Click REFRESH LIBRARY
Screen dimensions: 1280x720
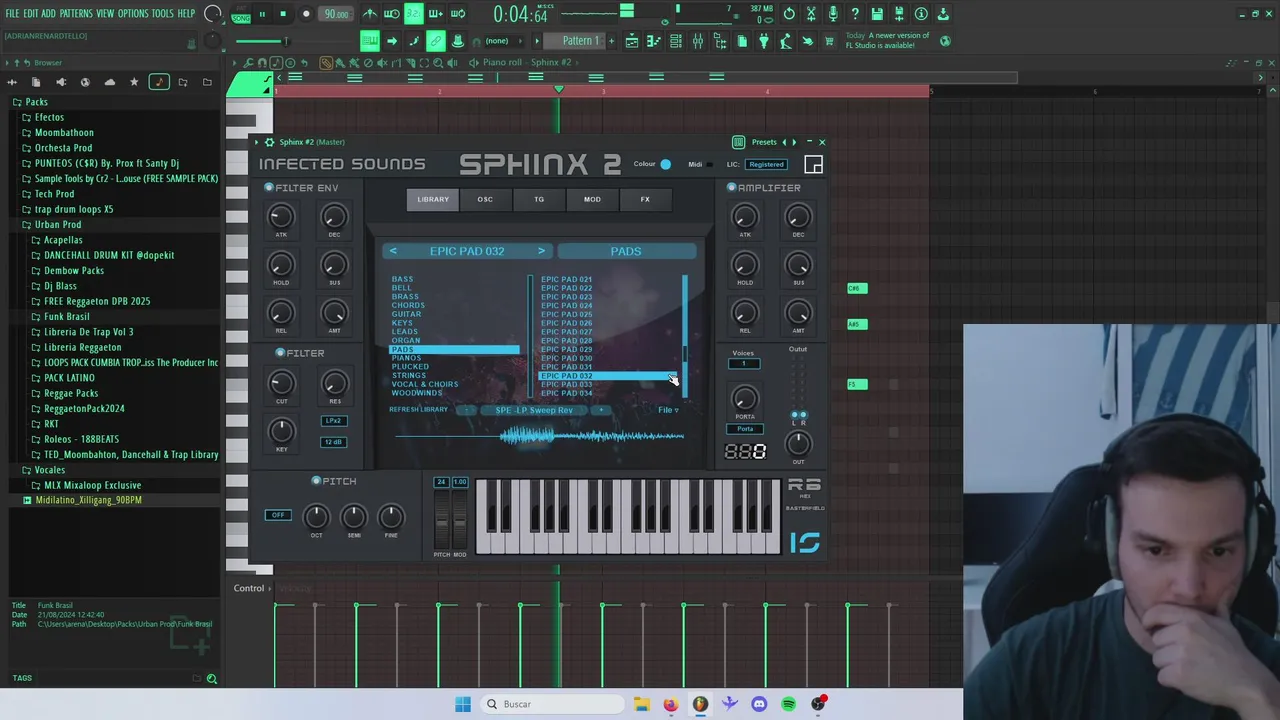pyautogui.click(x=419, y=410)
